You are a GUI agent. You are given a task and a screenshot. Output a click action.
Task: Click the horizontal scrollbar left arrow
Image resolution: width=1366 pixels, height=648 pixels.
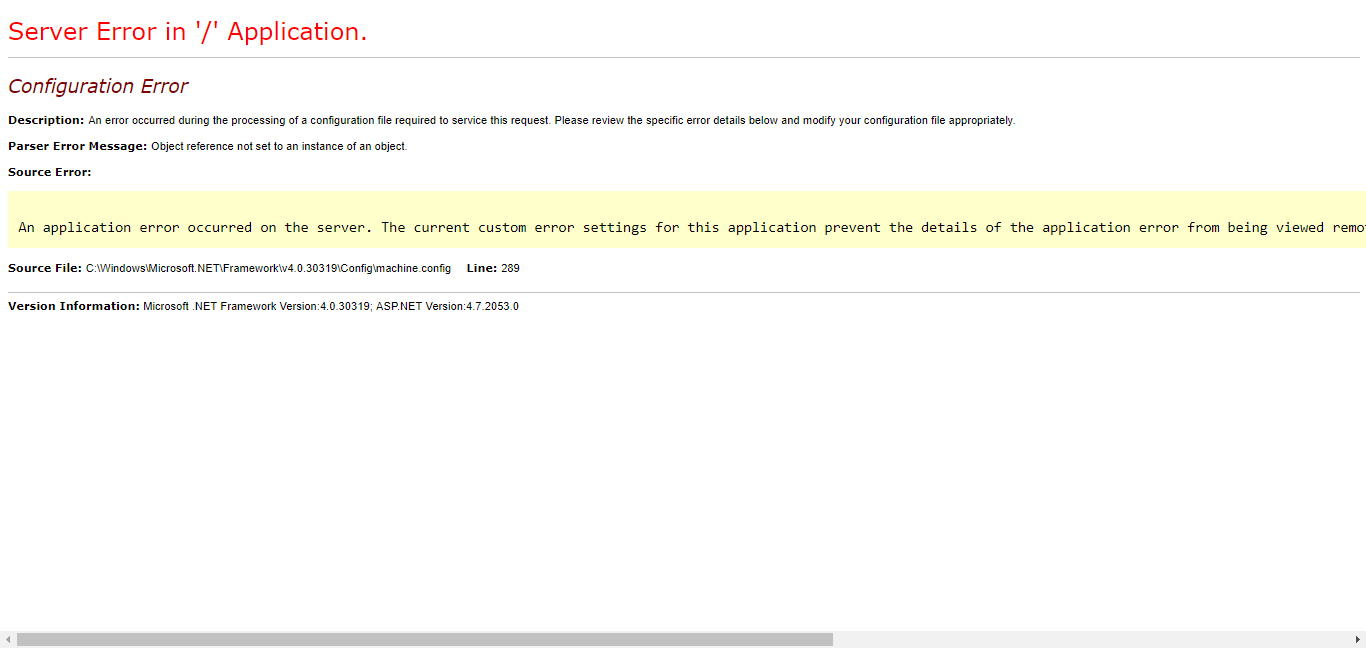click(x=8, y=639)
